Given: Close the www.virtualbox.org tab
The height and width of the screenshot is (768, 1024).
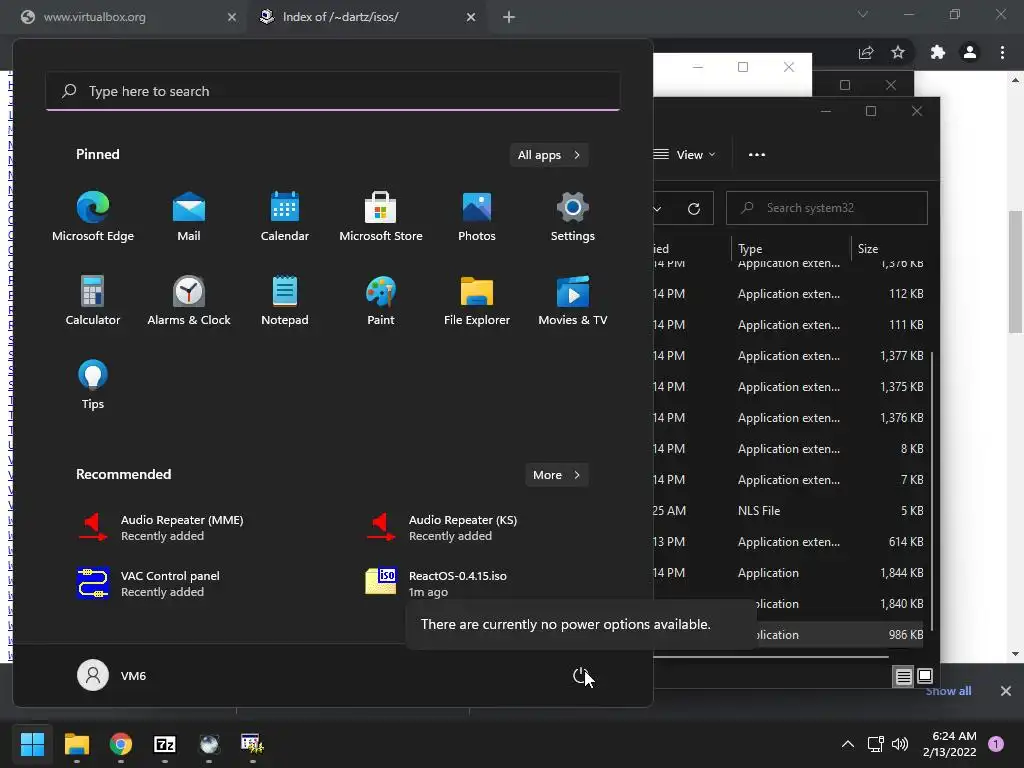Looking at the screenshot, I should (x=231, y=17).
